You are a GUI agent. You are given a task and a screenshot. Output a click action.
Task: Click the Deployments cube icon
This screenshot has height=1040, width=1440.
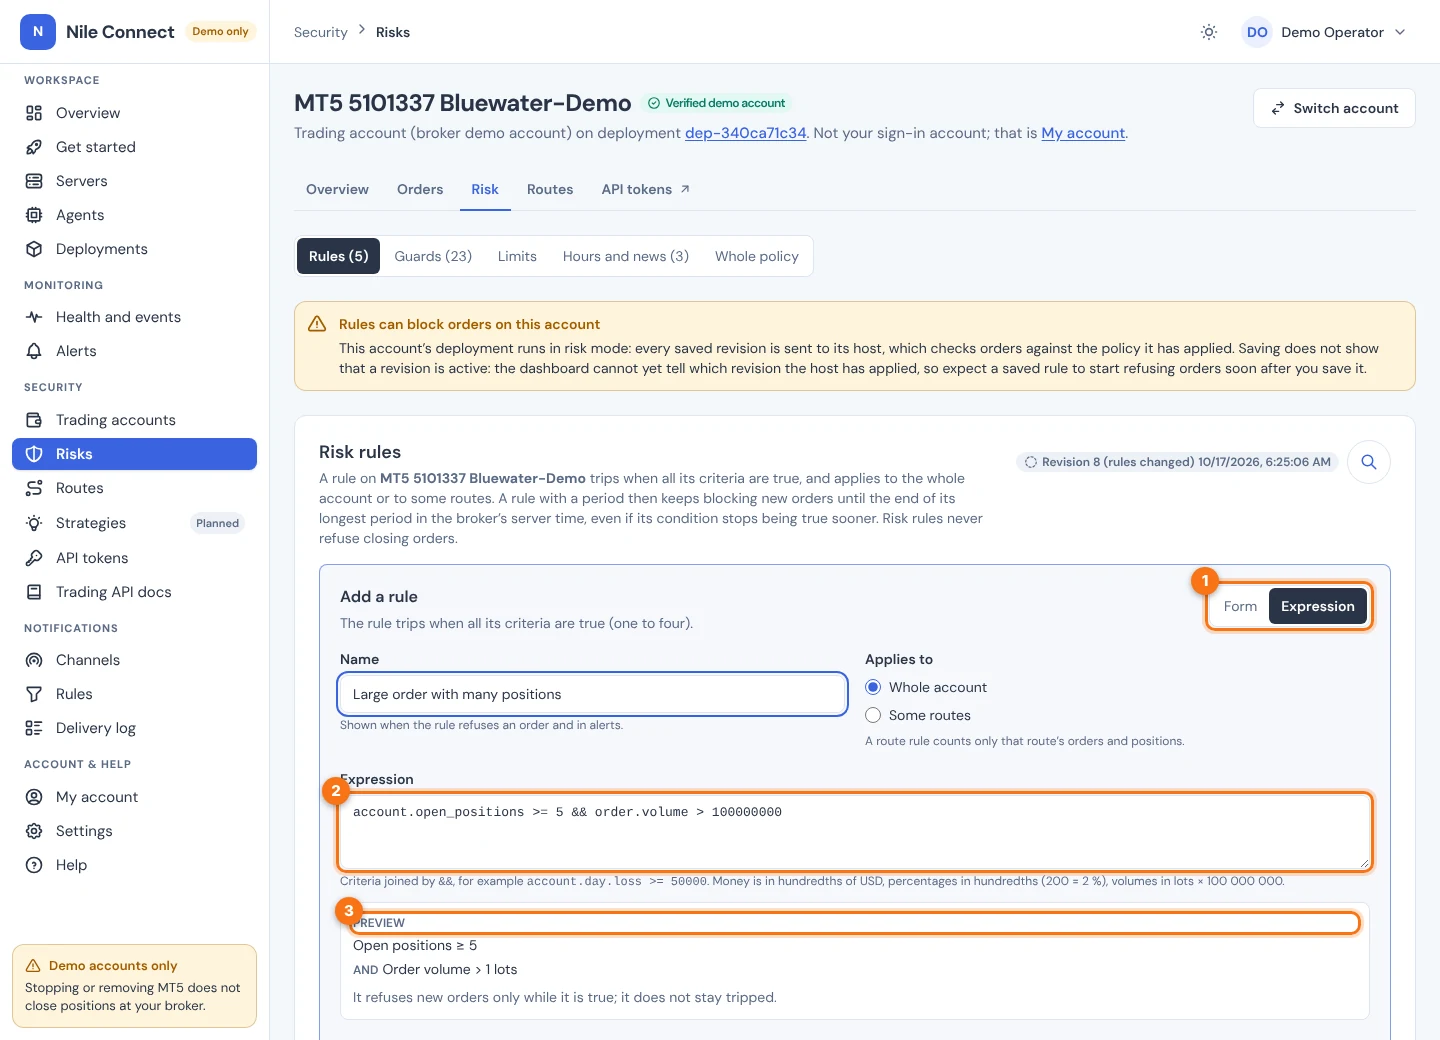pos(34,249)
